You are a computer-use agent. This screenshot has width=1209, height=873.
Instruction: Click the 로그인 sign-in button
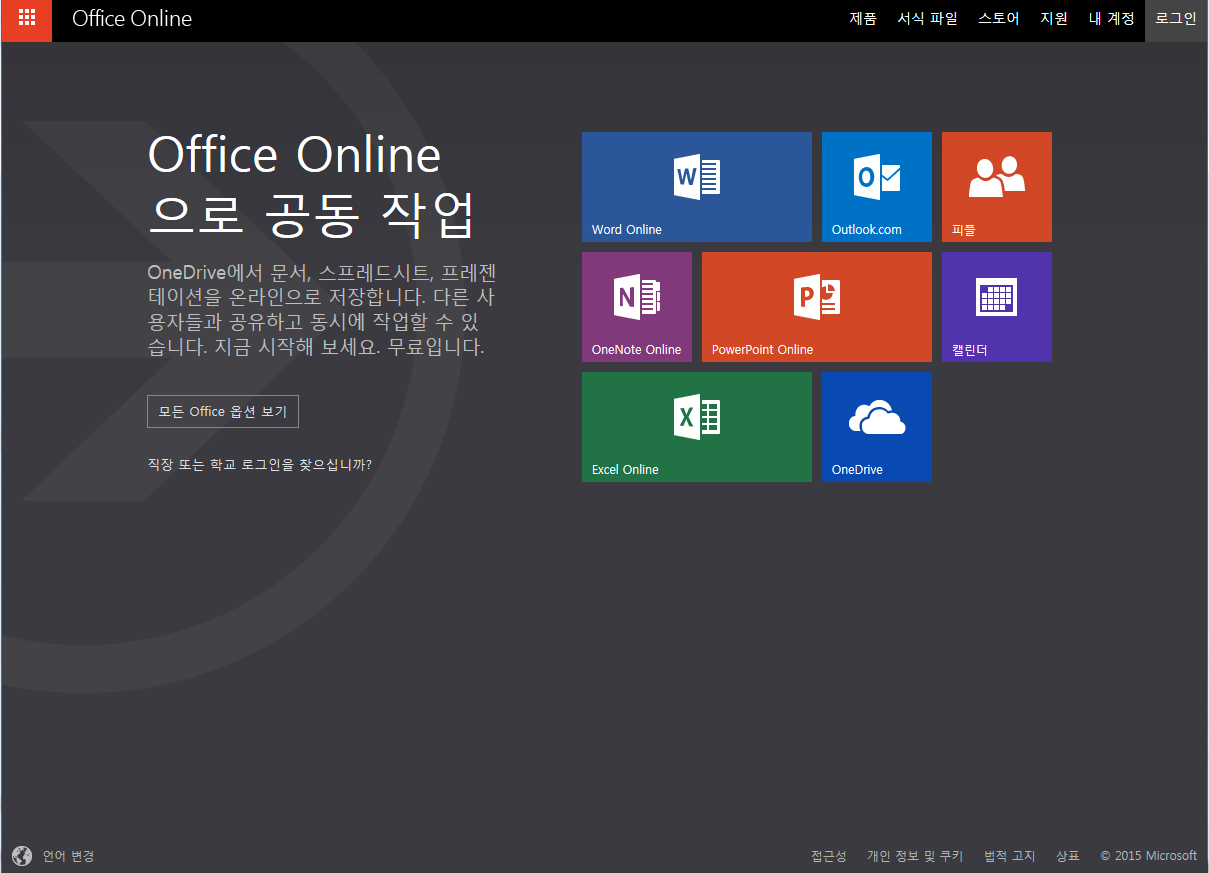point(1176,19)
